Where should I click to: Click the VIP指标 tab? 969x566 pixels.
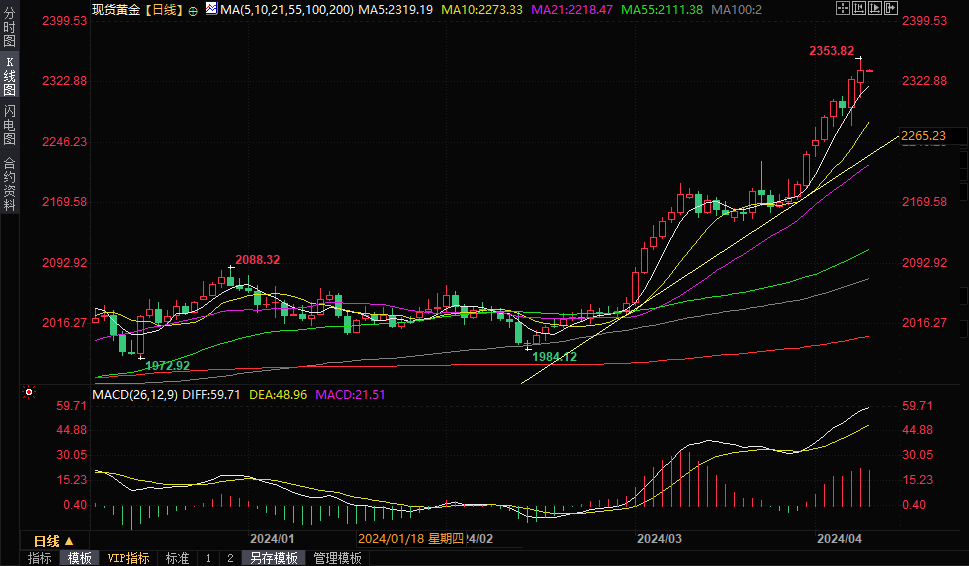(128, 558)
